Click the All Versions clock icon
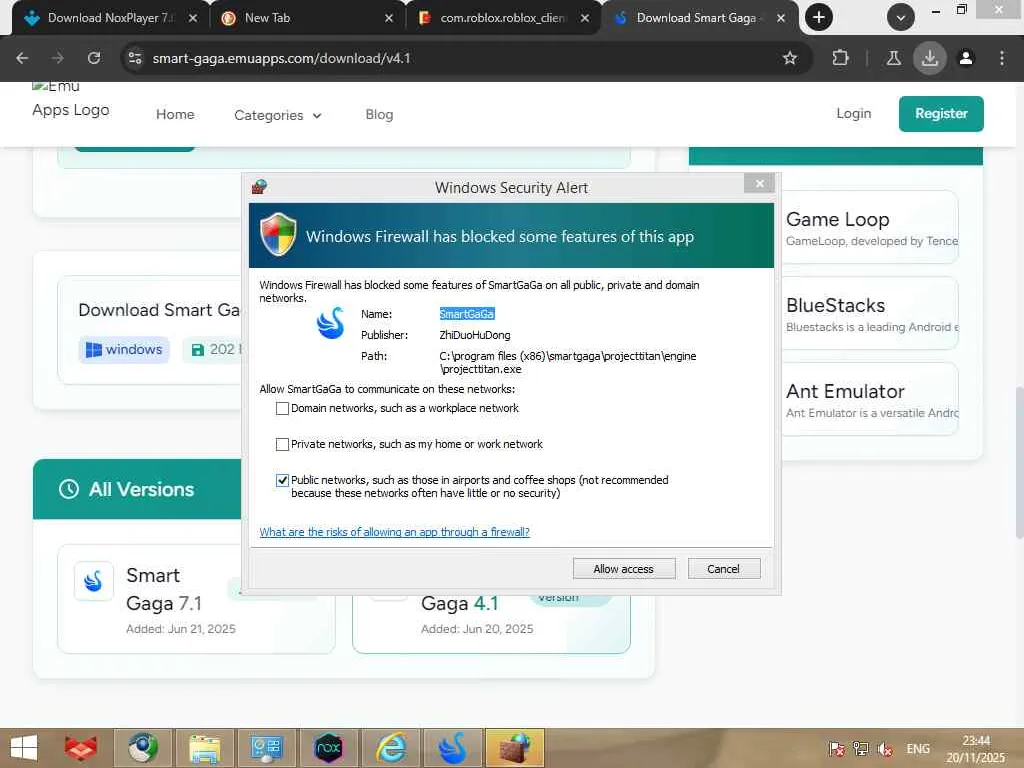This screenshot has width=1024, height=768. pos(69,489)
